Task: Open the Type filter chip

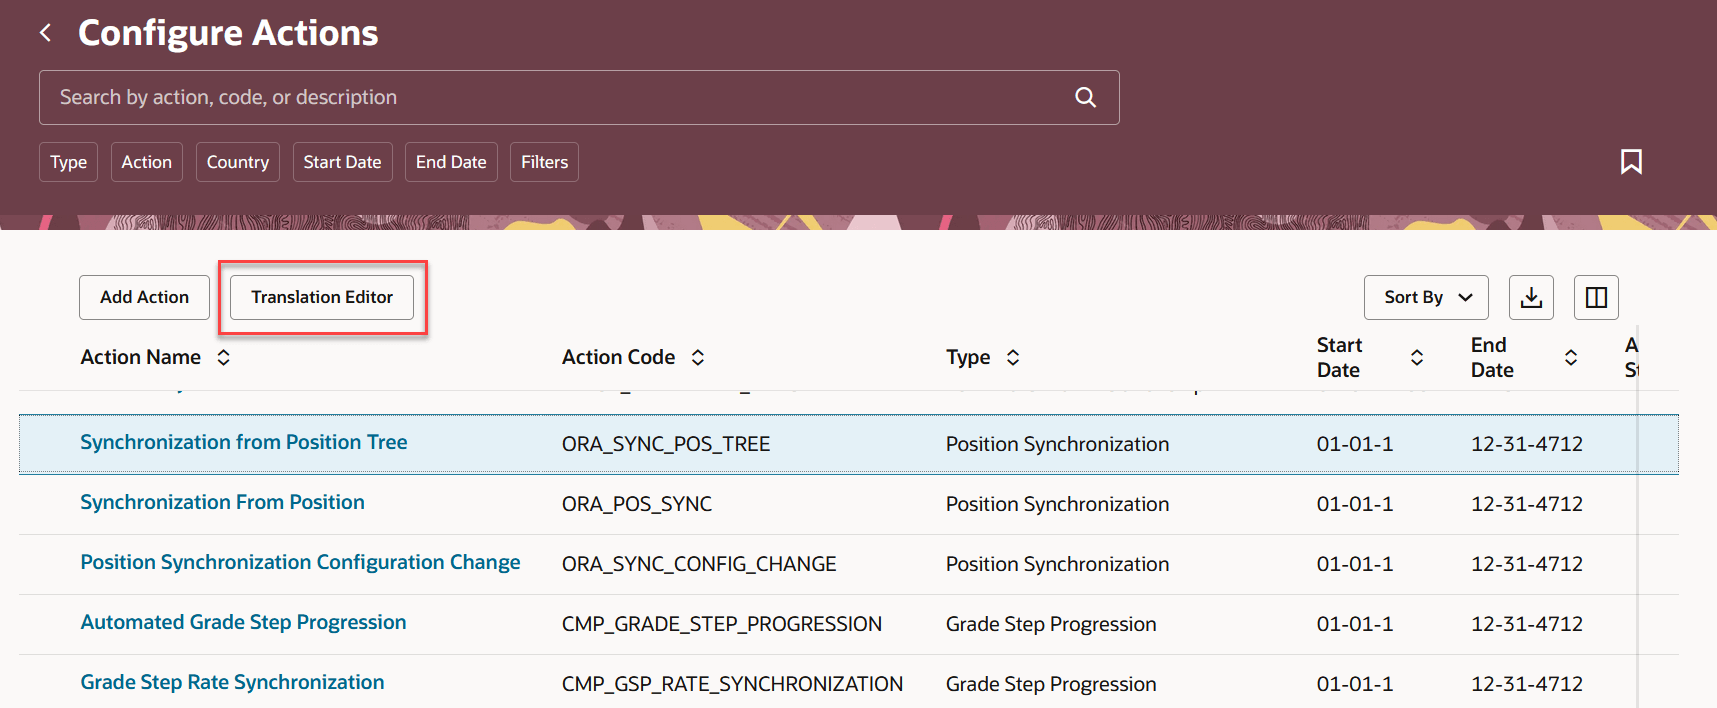Action: [x=69, y=162]
